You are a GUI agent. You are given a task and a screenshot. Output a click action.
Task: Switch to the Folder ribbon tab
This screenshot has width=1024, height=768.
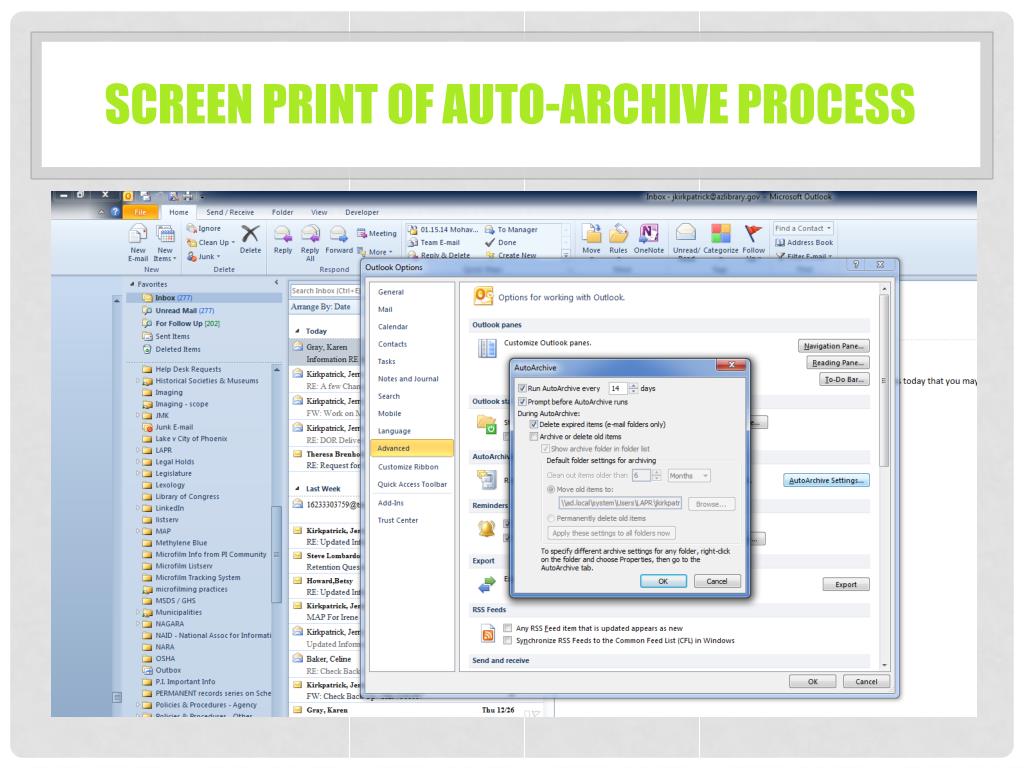point(283,212)
